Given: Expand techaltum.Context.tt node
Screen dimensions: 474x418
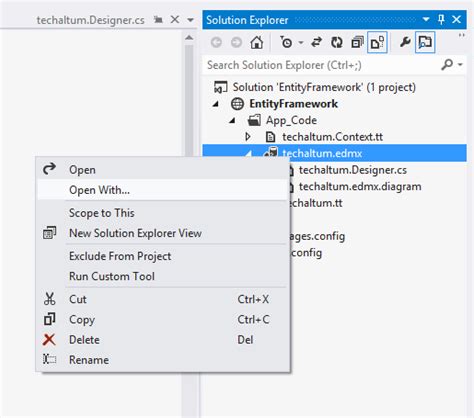Looking at the screenshot, I should (248, 137).
